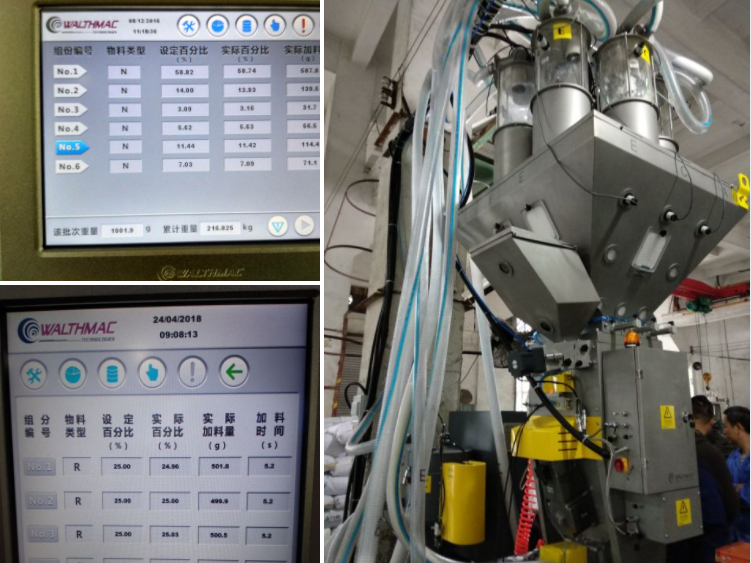Tap set percentage 5.62 field

tap(185, 128)
